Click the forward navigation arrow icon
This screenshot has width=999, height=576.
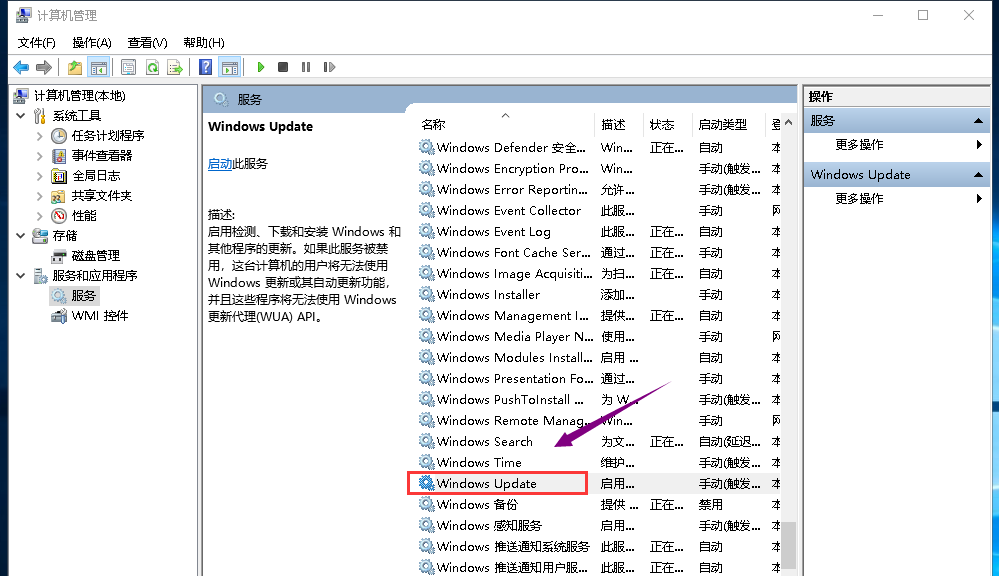click(x=42, y=67)
